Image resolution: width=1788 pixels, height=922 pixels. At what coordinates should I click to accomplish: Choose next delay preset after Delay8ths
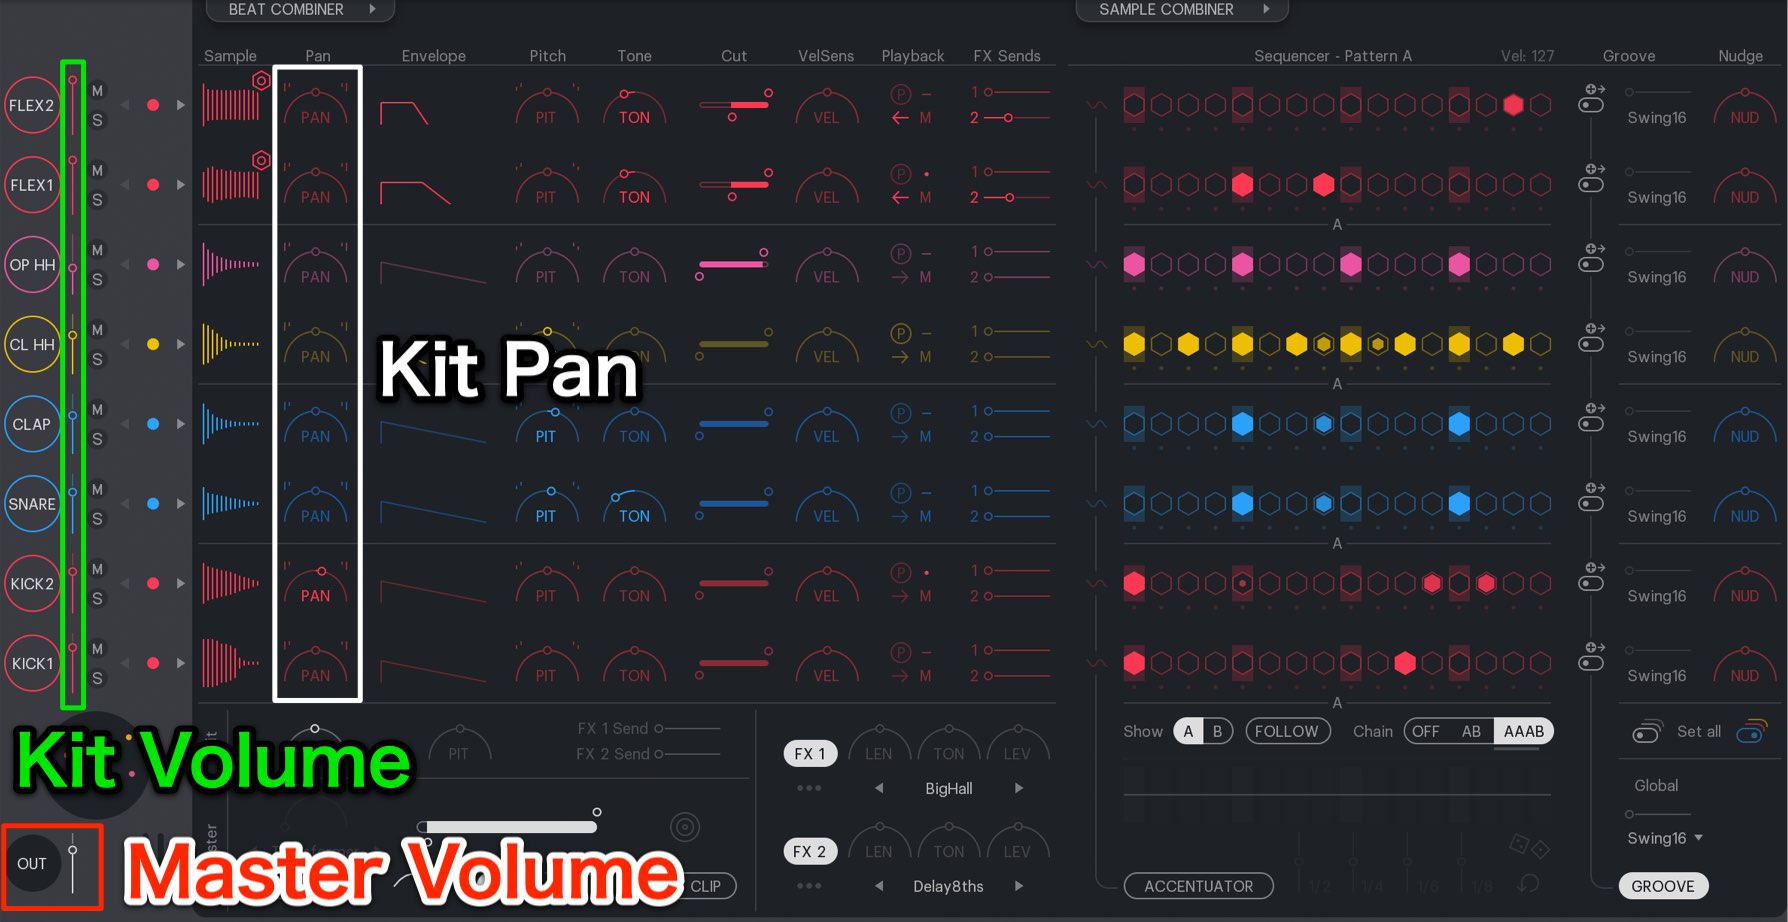click(x=1019, y=886)
